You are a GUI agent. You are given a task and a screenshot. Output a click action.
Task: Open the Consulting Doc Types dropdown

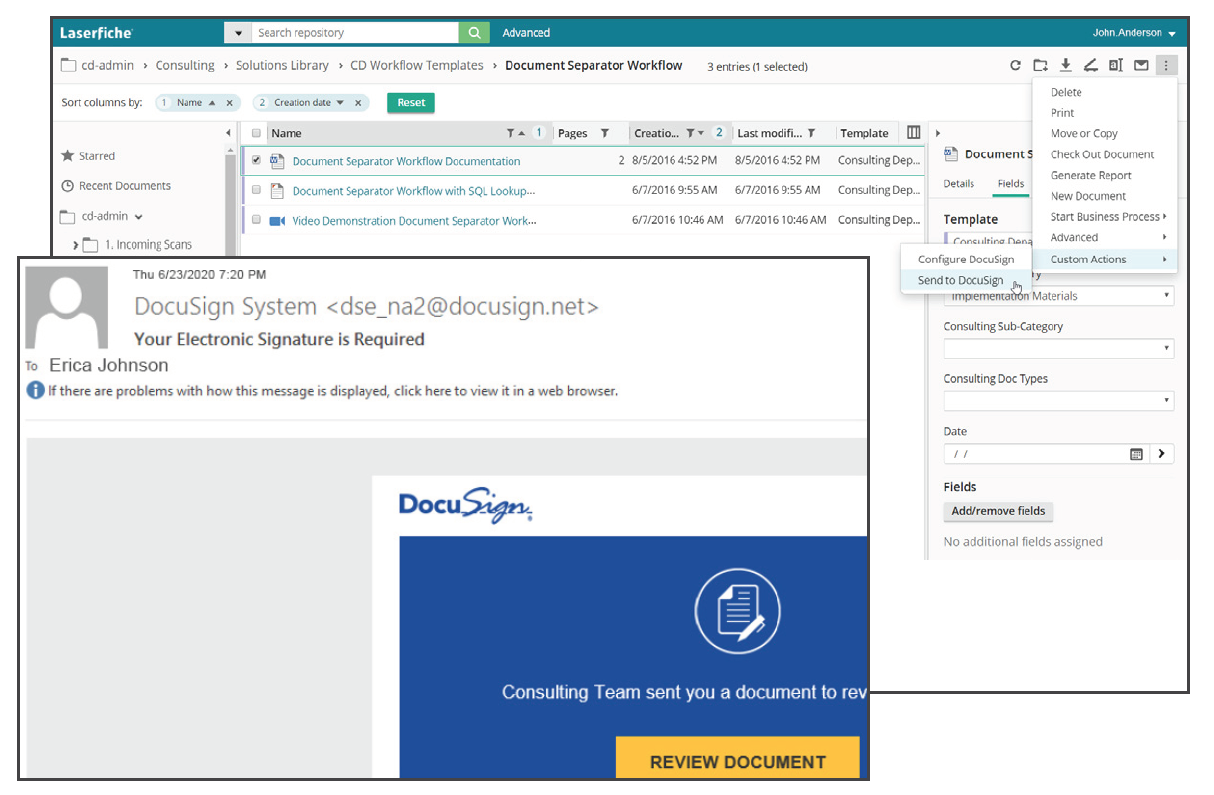pos(1059,400)
